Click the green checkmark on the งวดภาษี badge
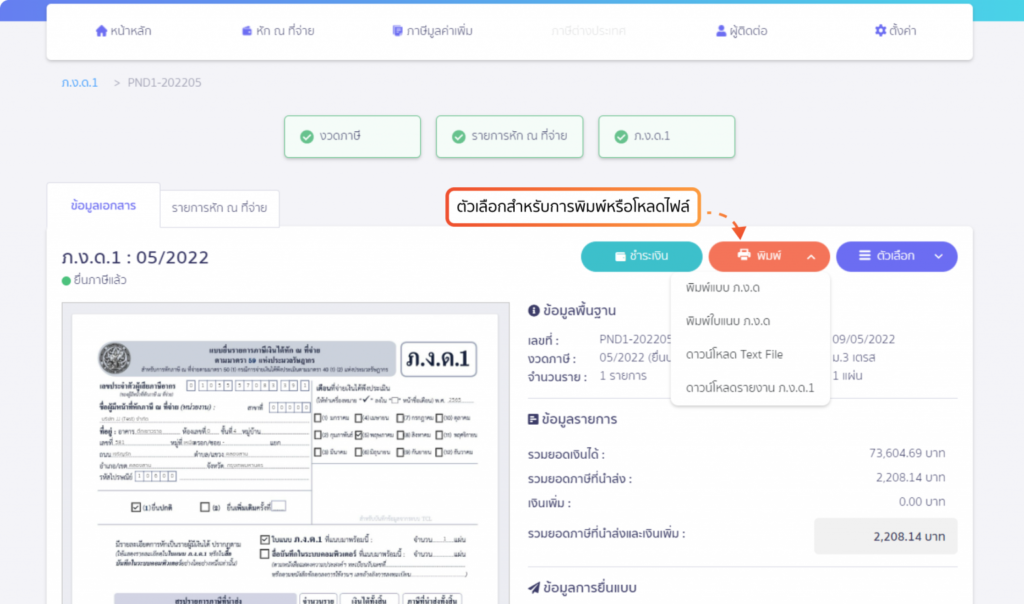Screen dimensions: 1024x604 tap(307, 137)
